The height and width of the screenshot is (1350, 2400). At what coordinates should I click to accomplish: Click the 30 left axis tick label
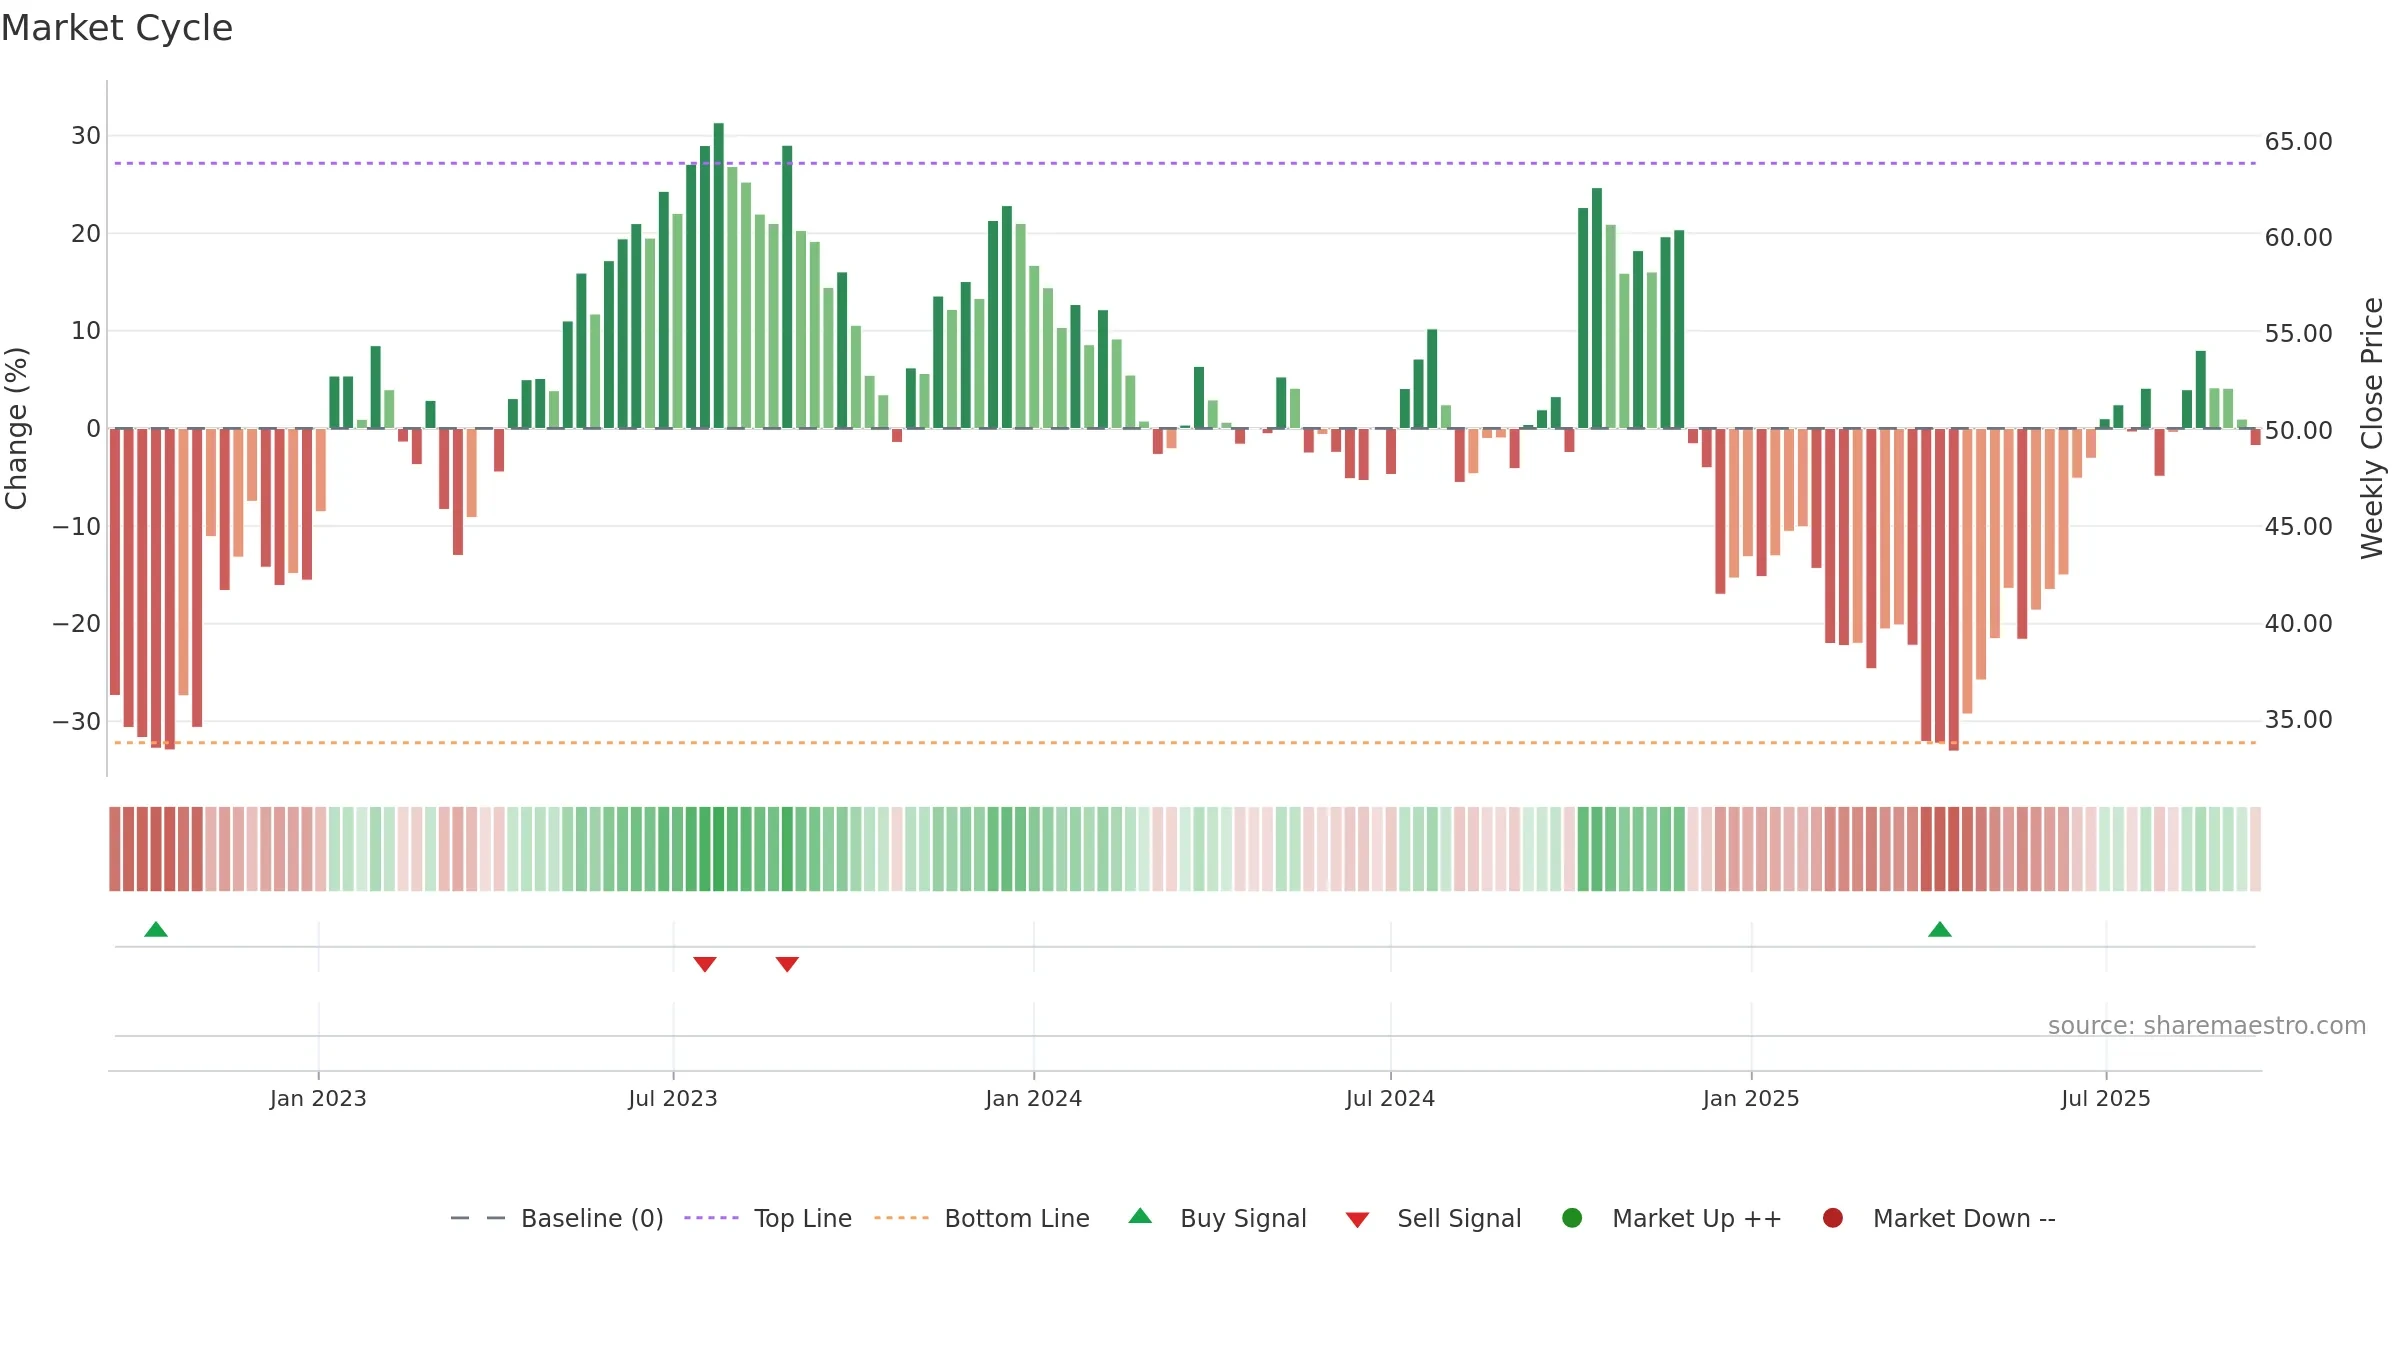point(86,135)
